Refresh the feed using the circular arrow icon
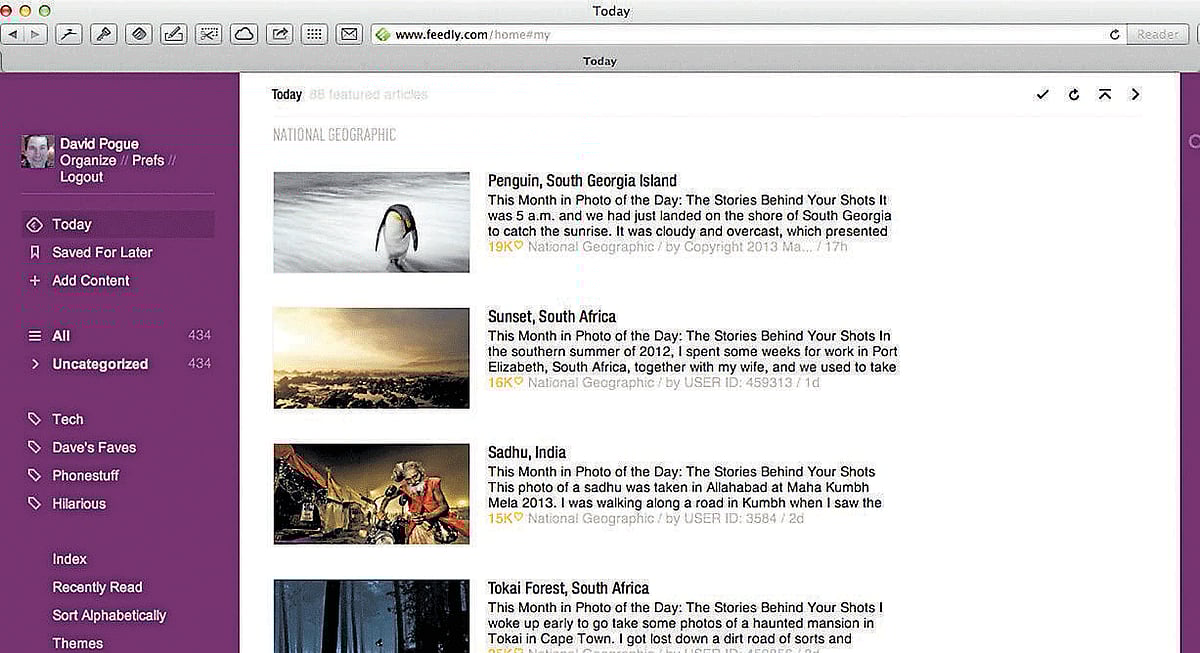The width and height of the screenshot is (1200, 653). (1074, 94)
